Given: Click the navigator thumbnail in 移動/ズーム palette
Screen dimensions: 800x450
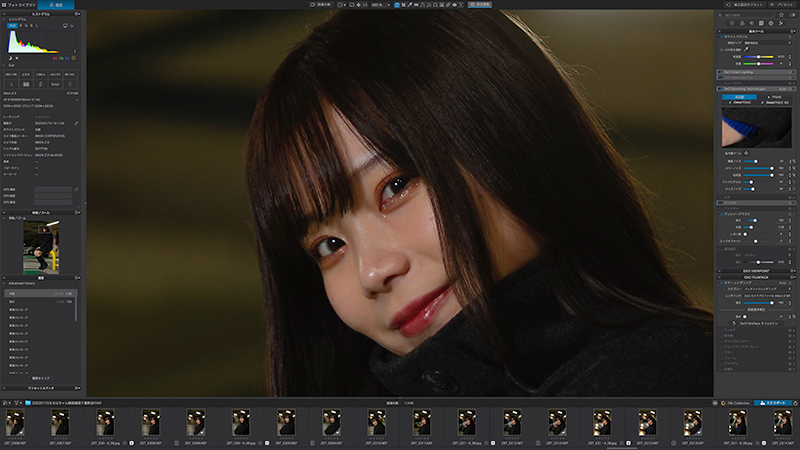Looking at the screenshot, I should point(41,247).
